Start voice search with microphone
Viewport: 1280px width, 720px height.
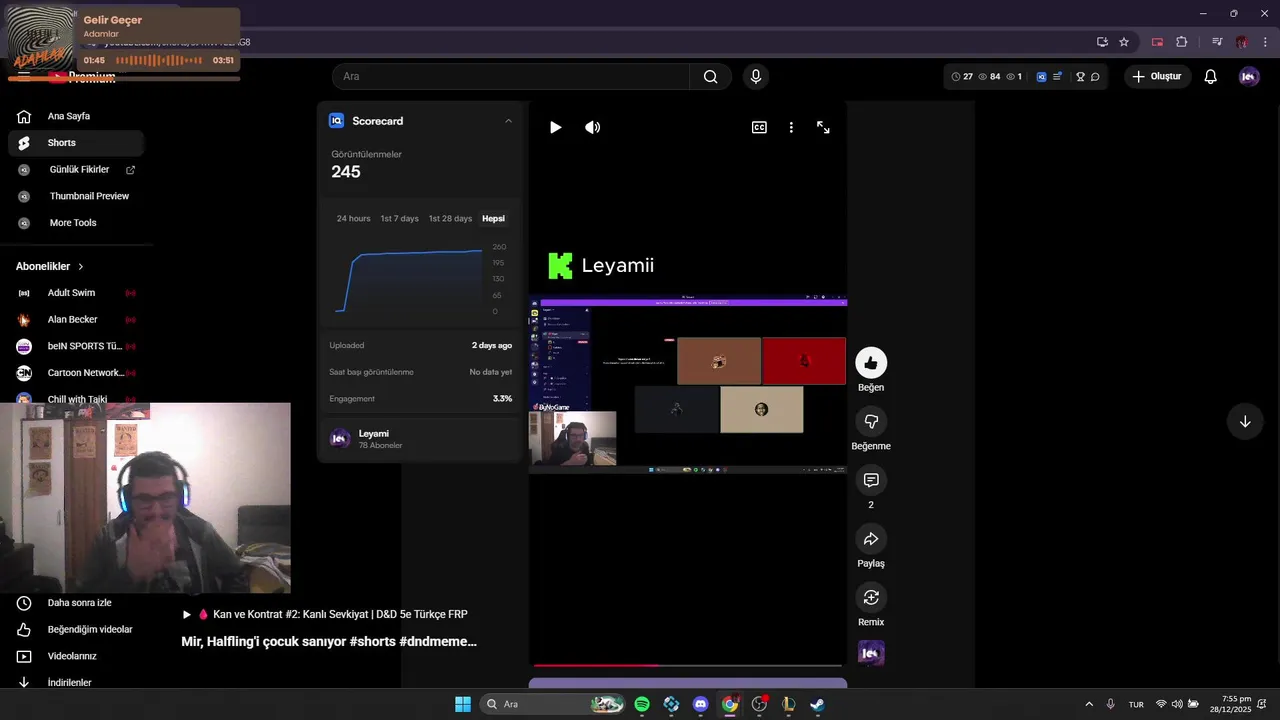[x=755, y=76]
